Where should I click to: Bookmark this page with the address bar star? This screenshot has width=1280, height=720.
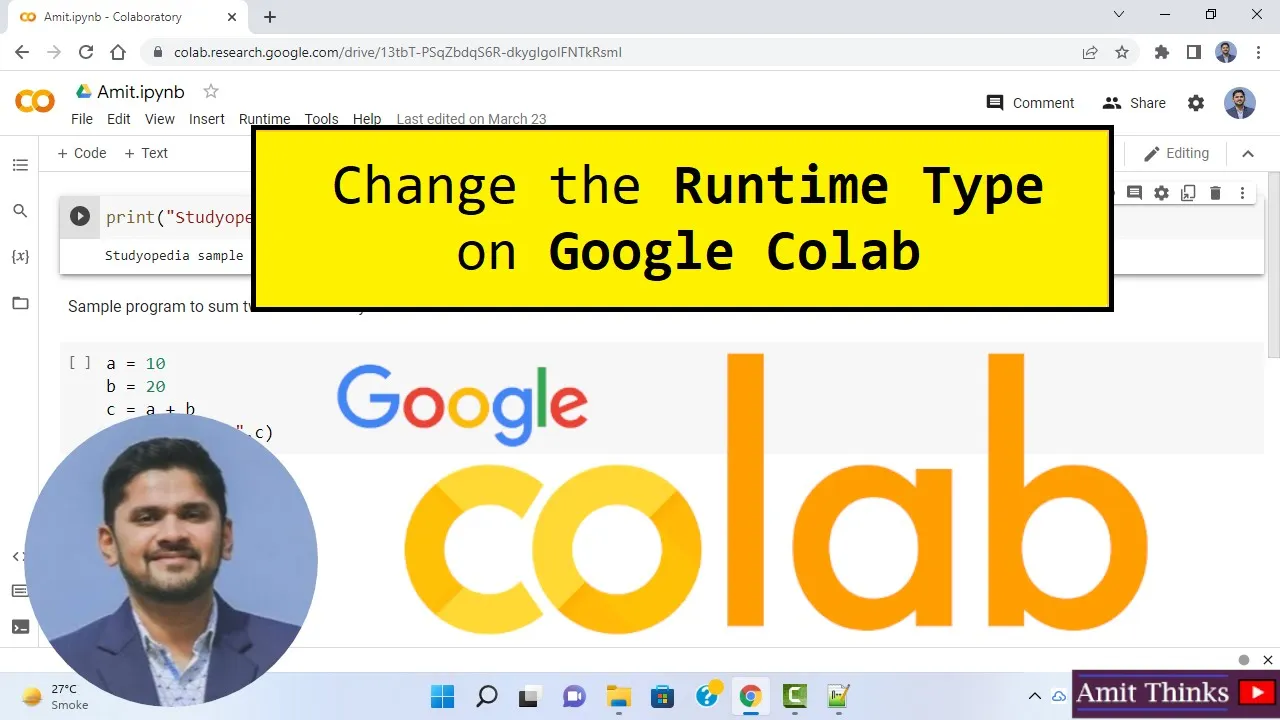tap(1122, 52)
